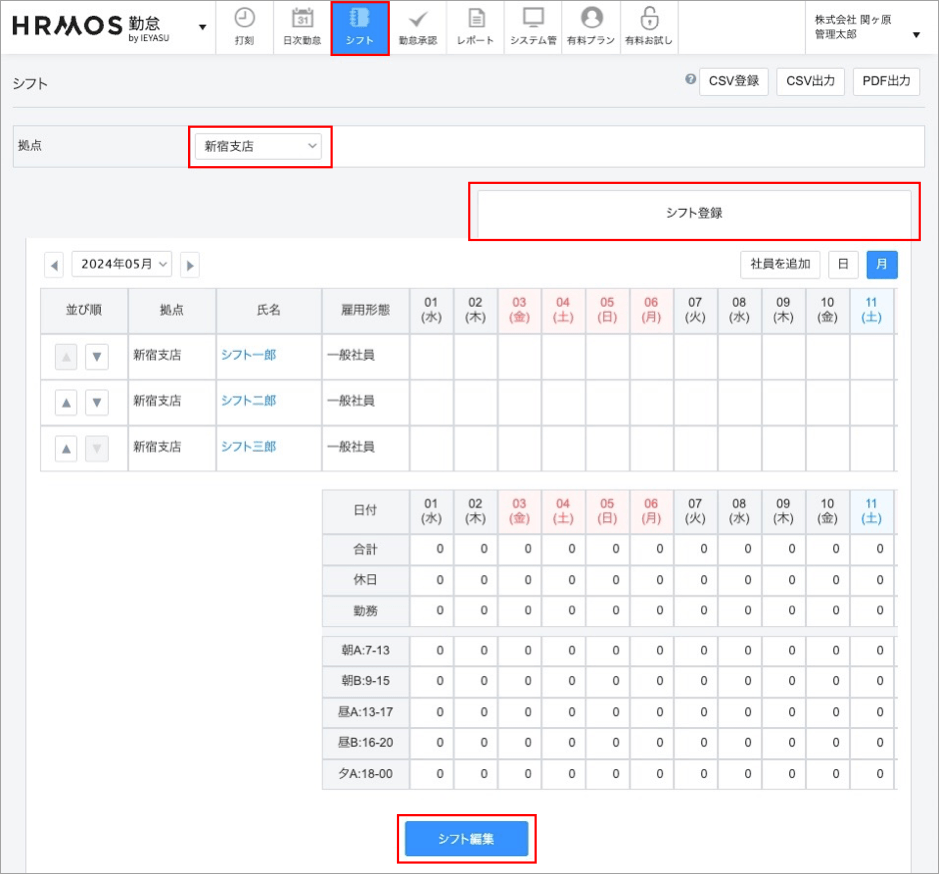Click the シフト編集 button
This screenshot has width=939, height=874.
(466, 839)
